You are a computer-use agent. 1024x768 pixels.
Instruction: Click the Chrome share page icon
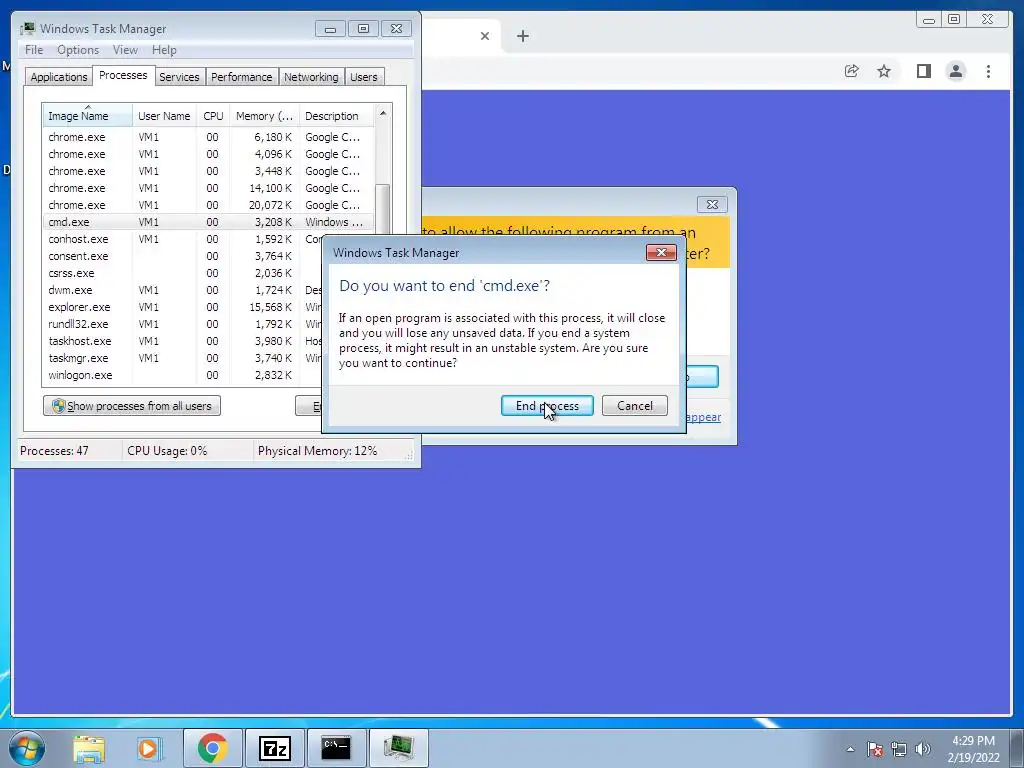[x=852, y=71]
